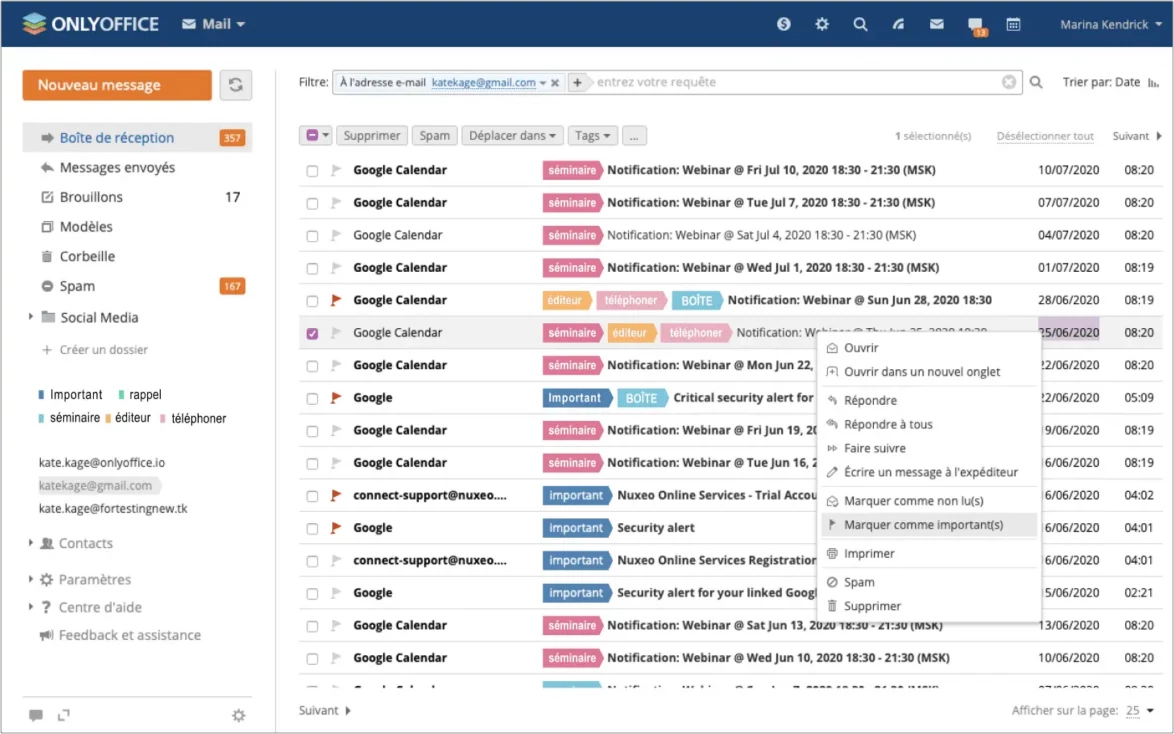Click the ONLYOFFICE logo
Screen dimensions: 1174x734
point(90,24)
